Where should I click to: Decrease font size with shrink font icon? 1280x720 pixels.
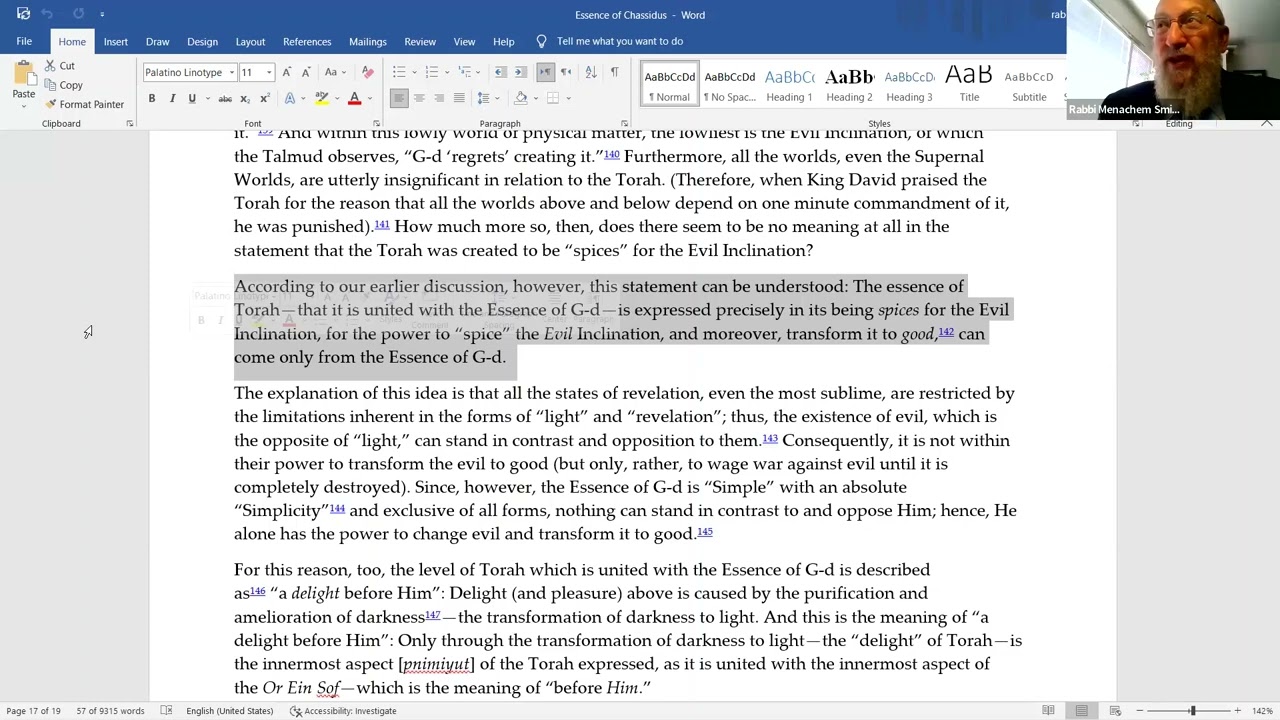pyautogui.click(x=305, y=72)
